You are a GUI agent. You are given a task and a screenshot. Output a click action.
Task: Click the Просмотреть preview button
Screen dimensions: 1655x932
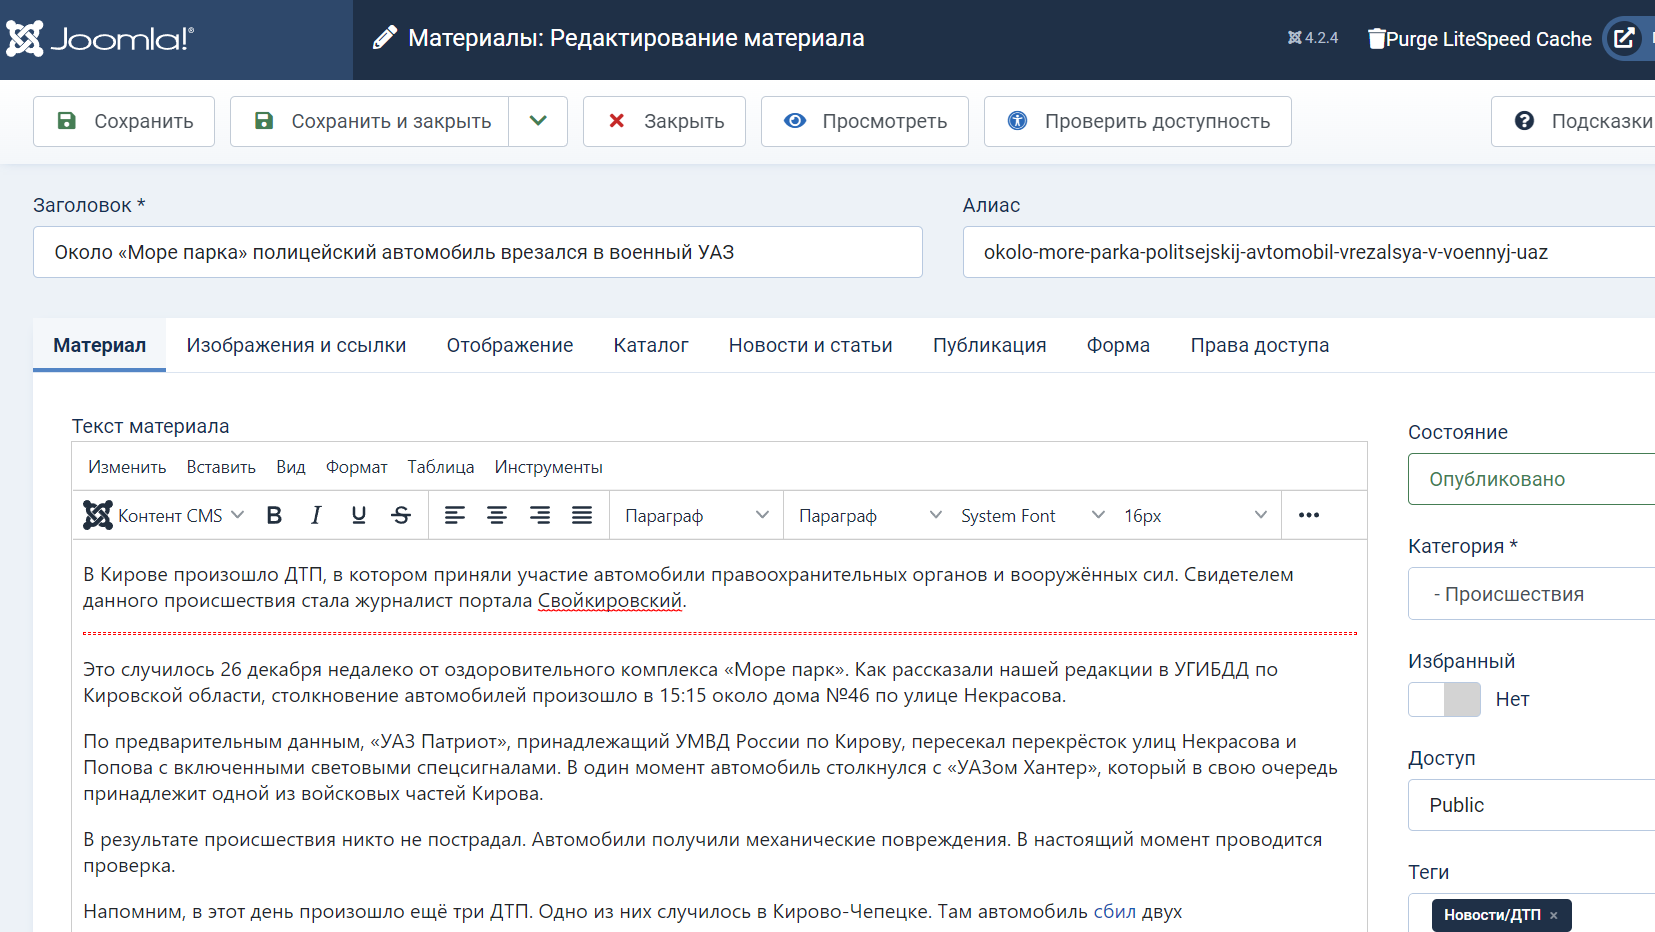point(864,121)
